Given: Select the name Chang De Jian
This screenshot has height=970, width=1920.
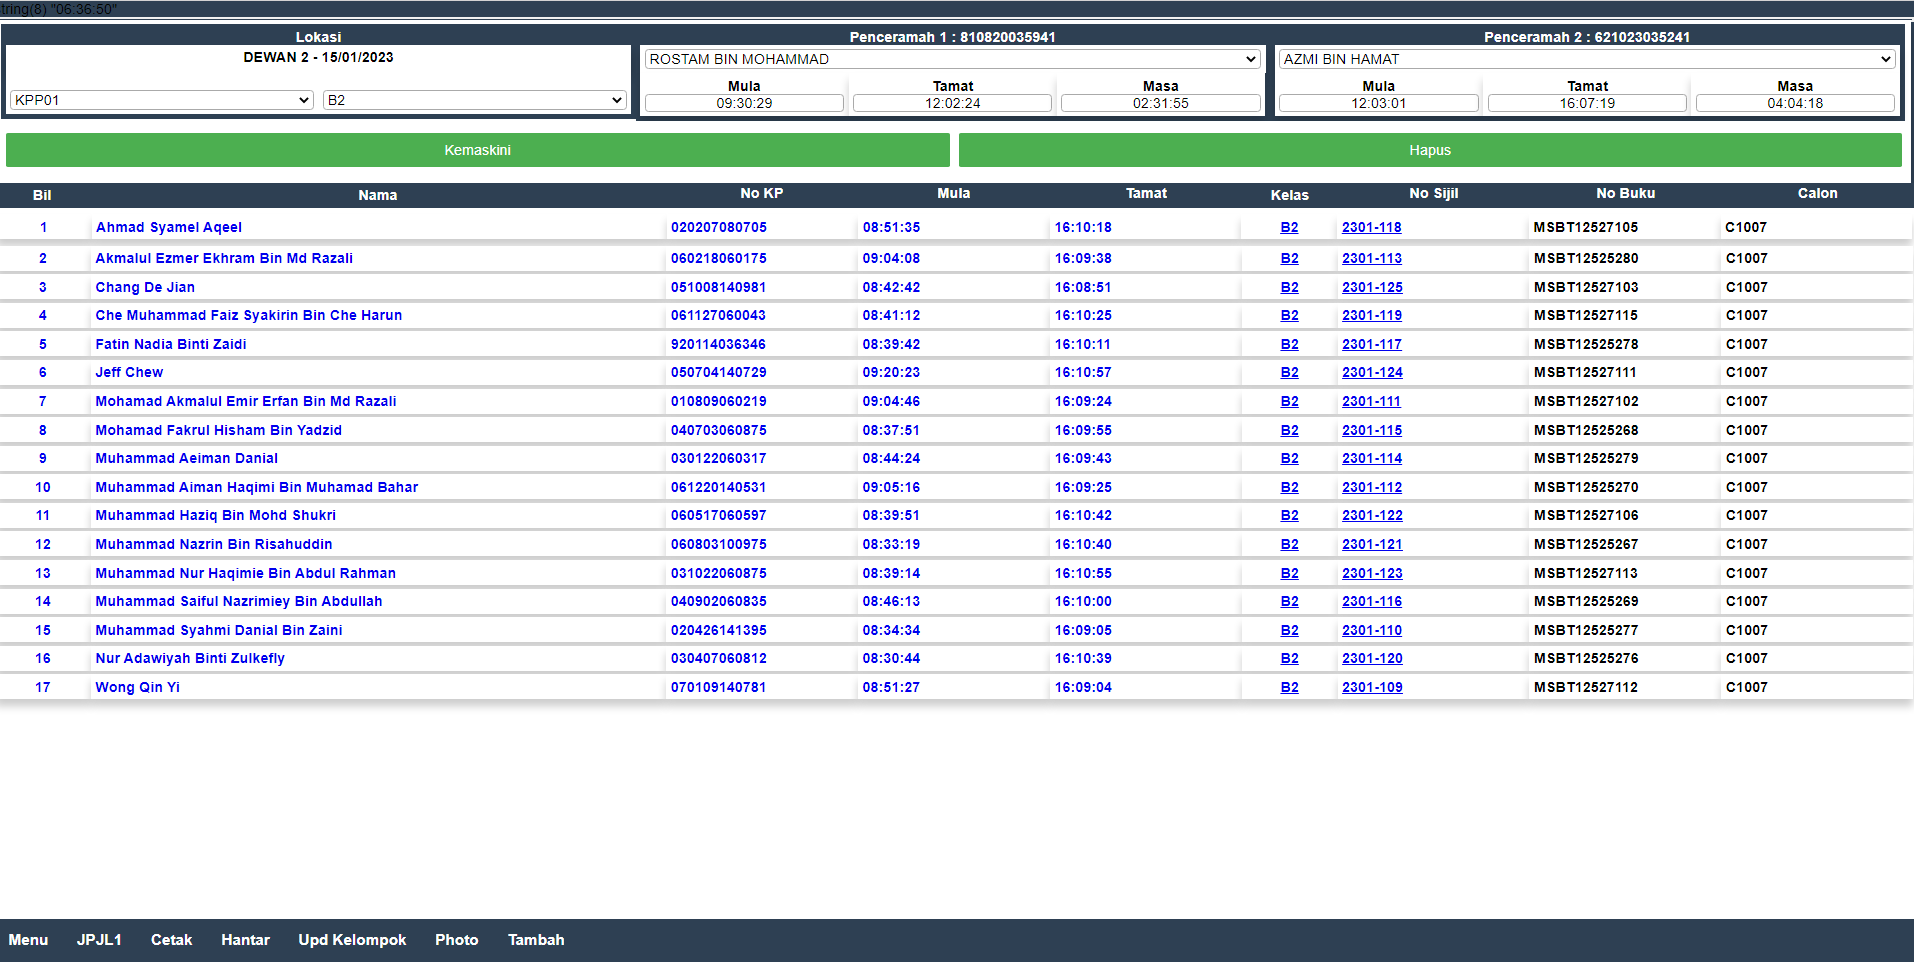Looking at the screenshot, I should [145, 288].
